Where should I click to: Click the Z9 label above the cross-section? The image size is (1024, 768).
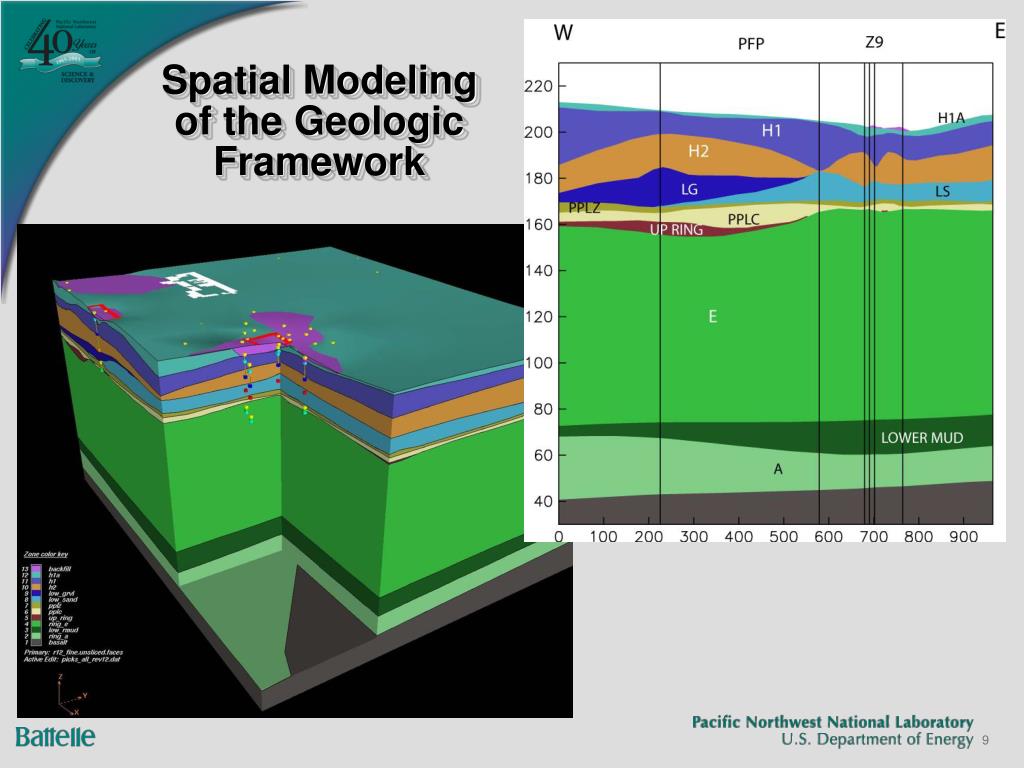(874, 43)
